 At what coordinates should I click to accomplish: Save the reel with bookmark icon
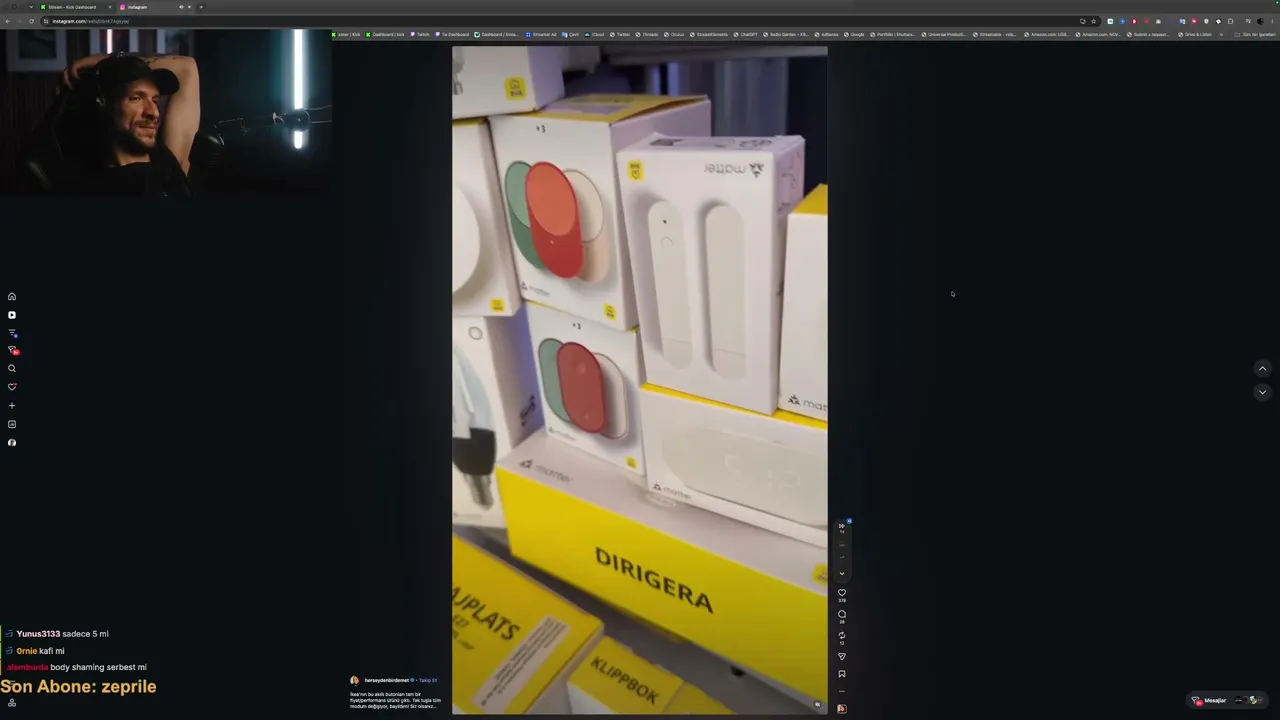point(842,674)
